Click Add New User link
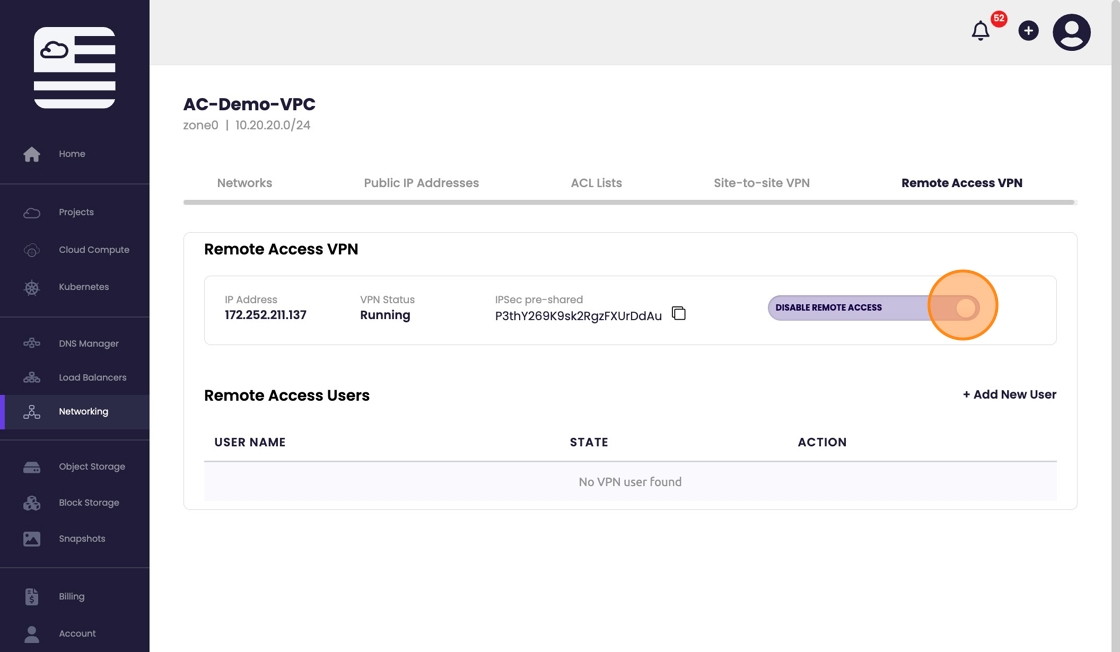 pos(1009,395)
